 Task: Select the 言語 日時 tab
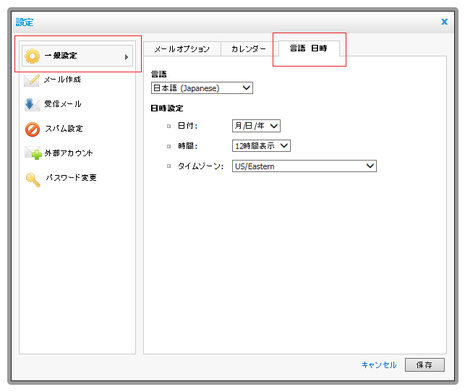point(308,49)
